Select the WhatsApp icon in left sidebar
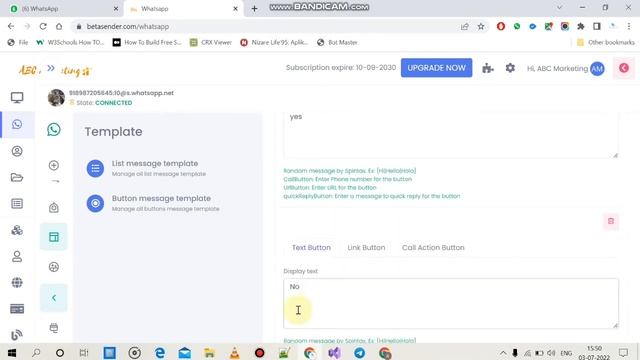The image size is (640, 360). 17,124
